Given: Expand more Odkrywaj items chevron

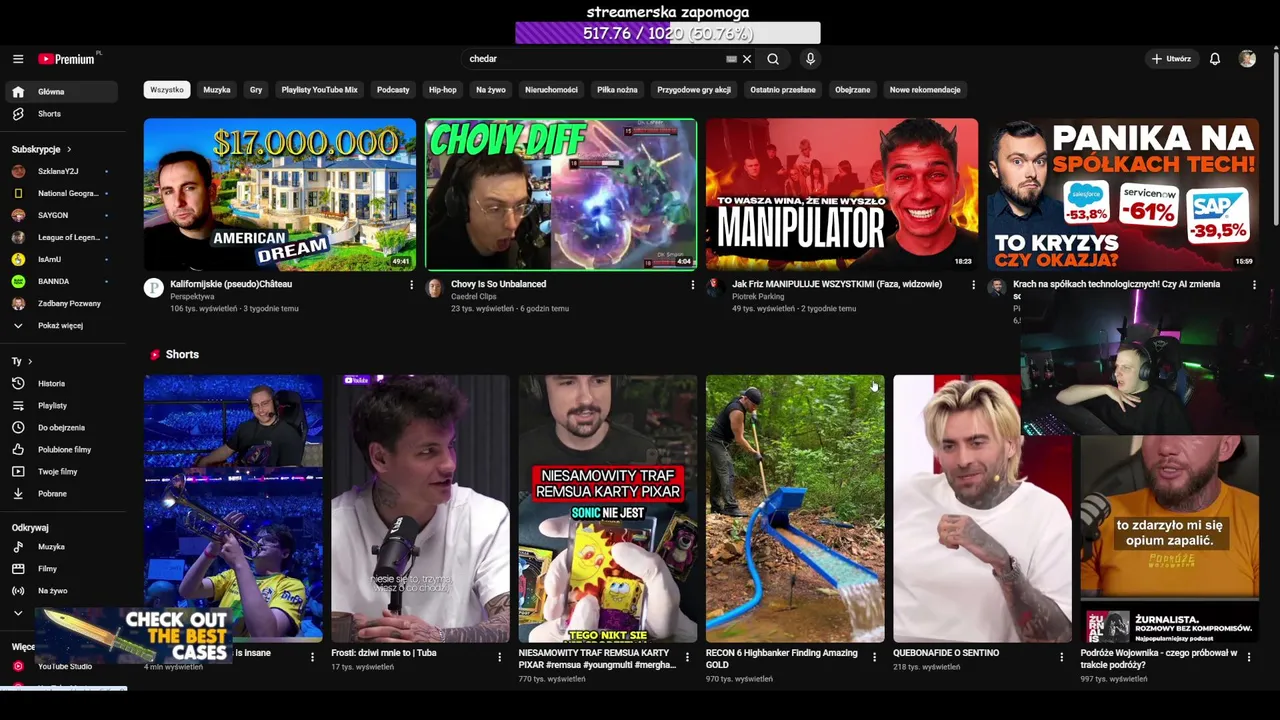Looking at the screenshot, I should (18, 613).
